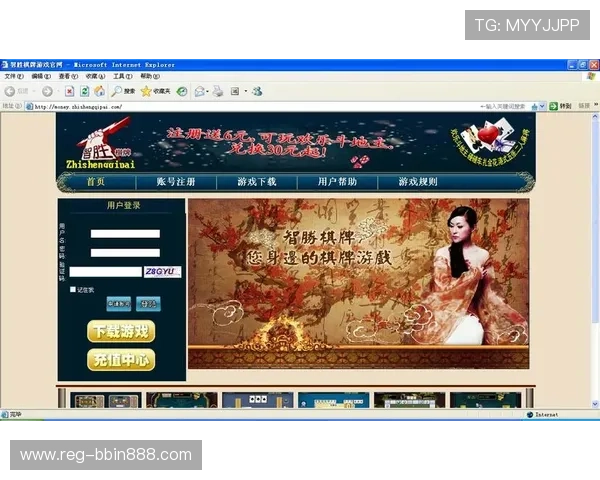
Task: Click the IE Forward arrow button
Action: click(47, 91)
